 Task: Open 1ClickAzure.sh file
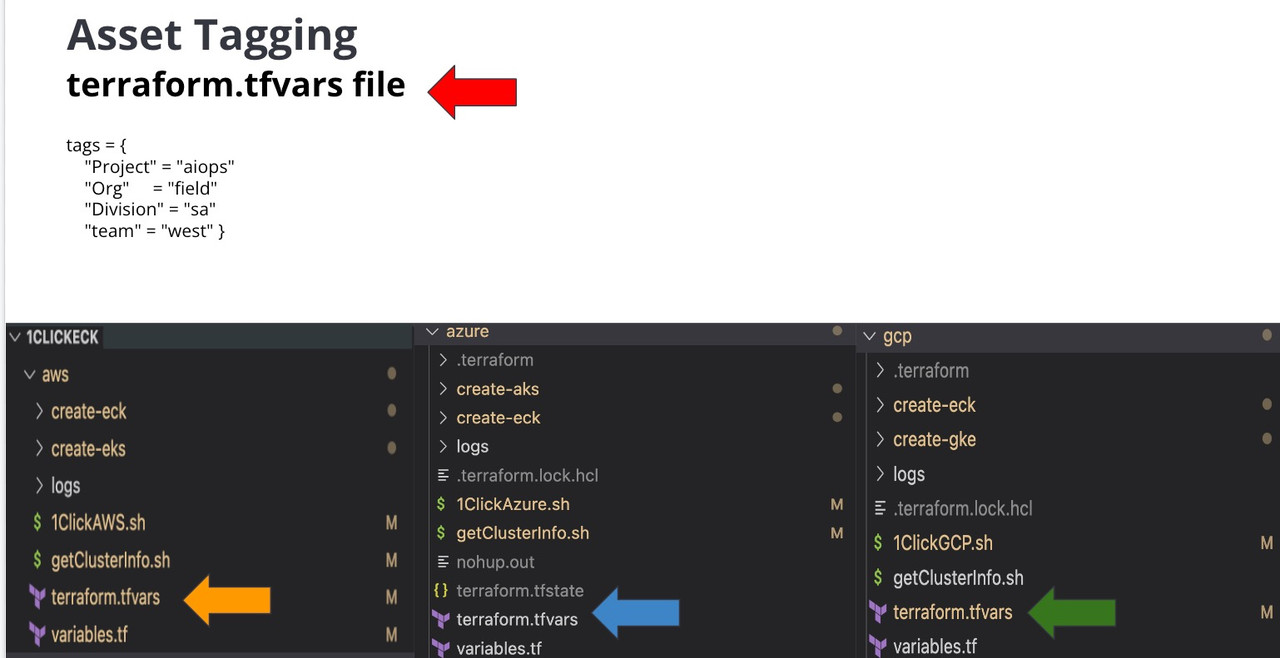tap(513, 504)
